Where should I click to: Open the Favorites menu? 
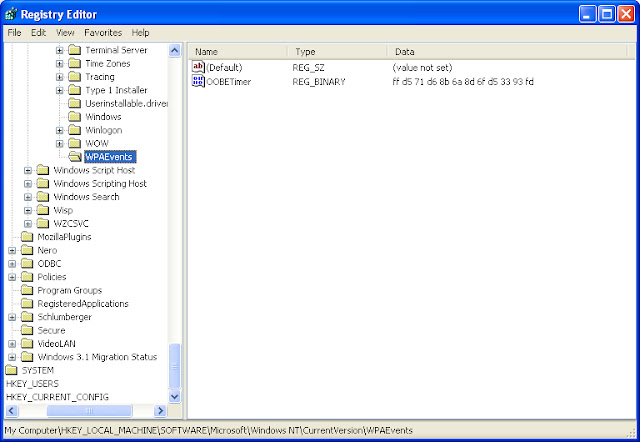(x=103, y=33)
